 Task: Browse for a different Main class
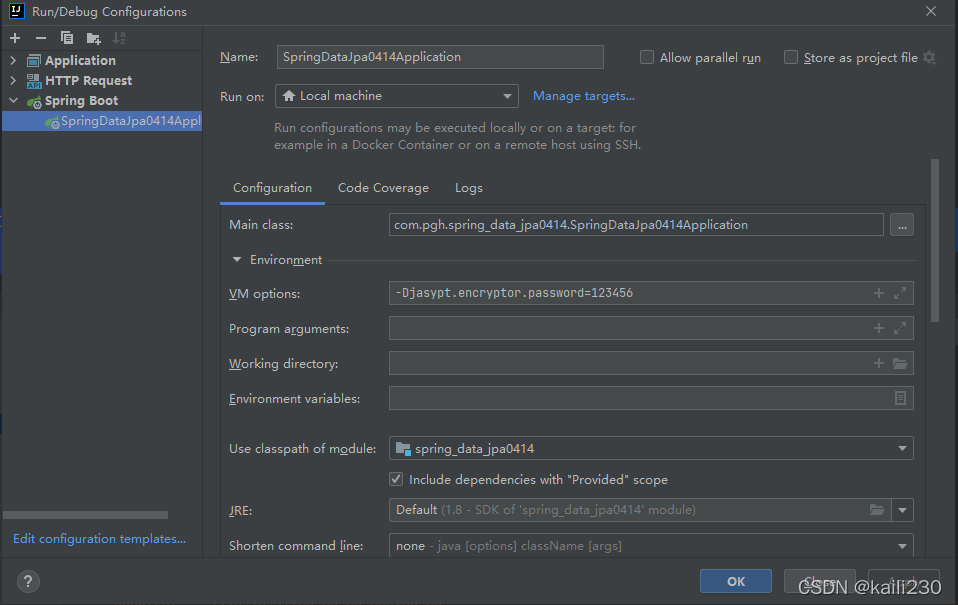coord(901,224)
